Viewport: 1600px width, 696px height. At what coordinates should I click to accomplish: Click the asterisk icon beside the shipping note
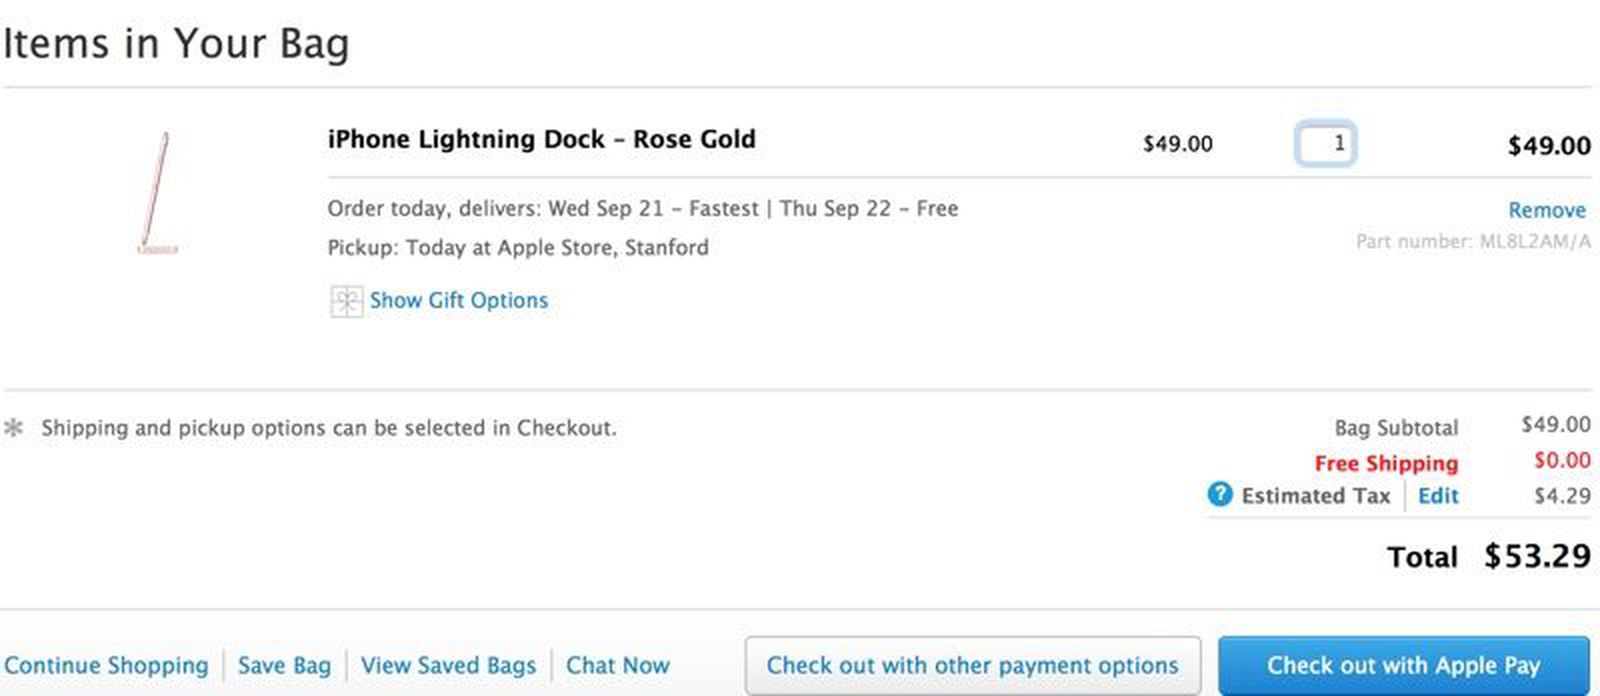pyautogui.click(x=13, y=427)
